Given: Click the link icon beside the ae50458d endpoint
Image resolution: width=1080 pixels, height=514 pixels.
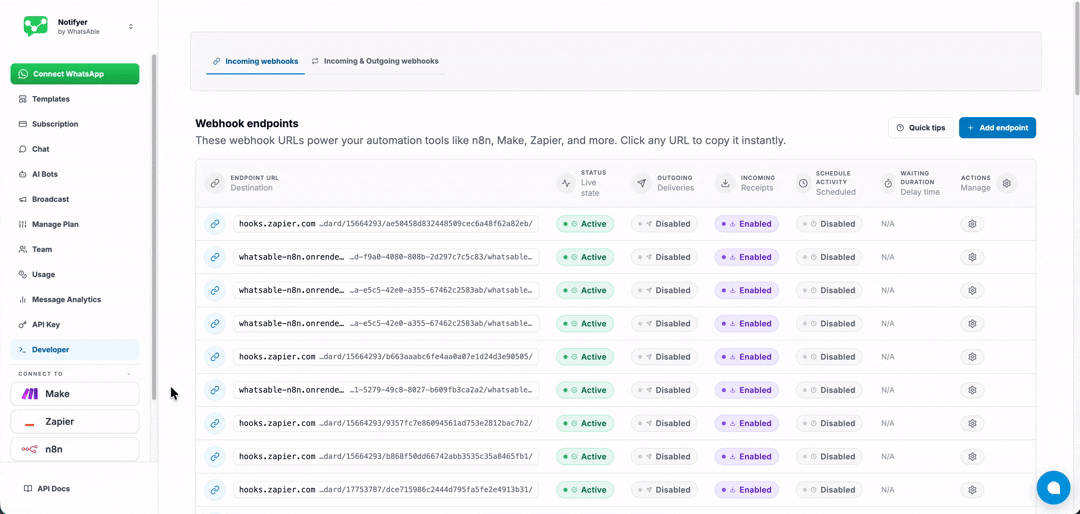Looking at the screenshot, I should coord(215,224).
